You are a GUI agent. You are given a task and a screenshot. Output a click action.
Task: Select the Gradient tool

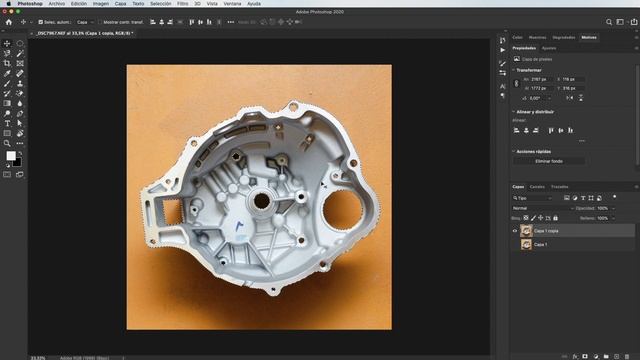7,103
